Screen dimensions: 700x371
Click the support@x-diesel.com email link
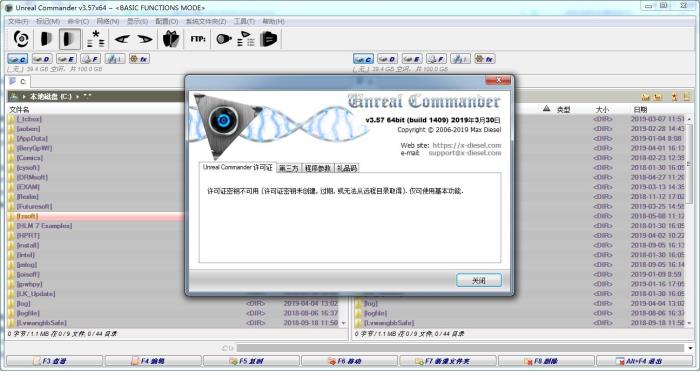point(465,153)
